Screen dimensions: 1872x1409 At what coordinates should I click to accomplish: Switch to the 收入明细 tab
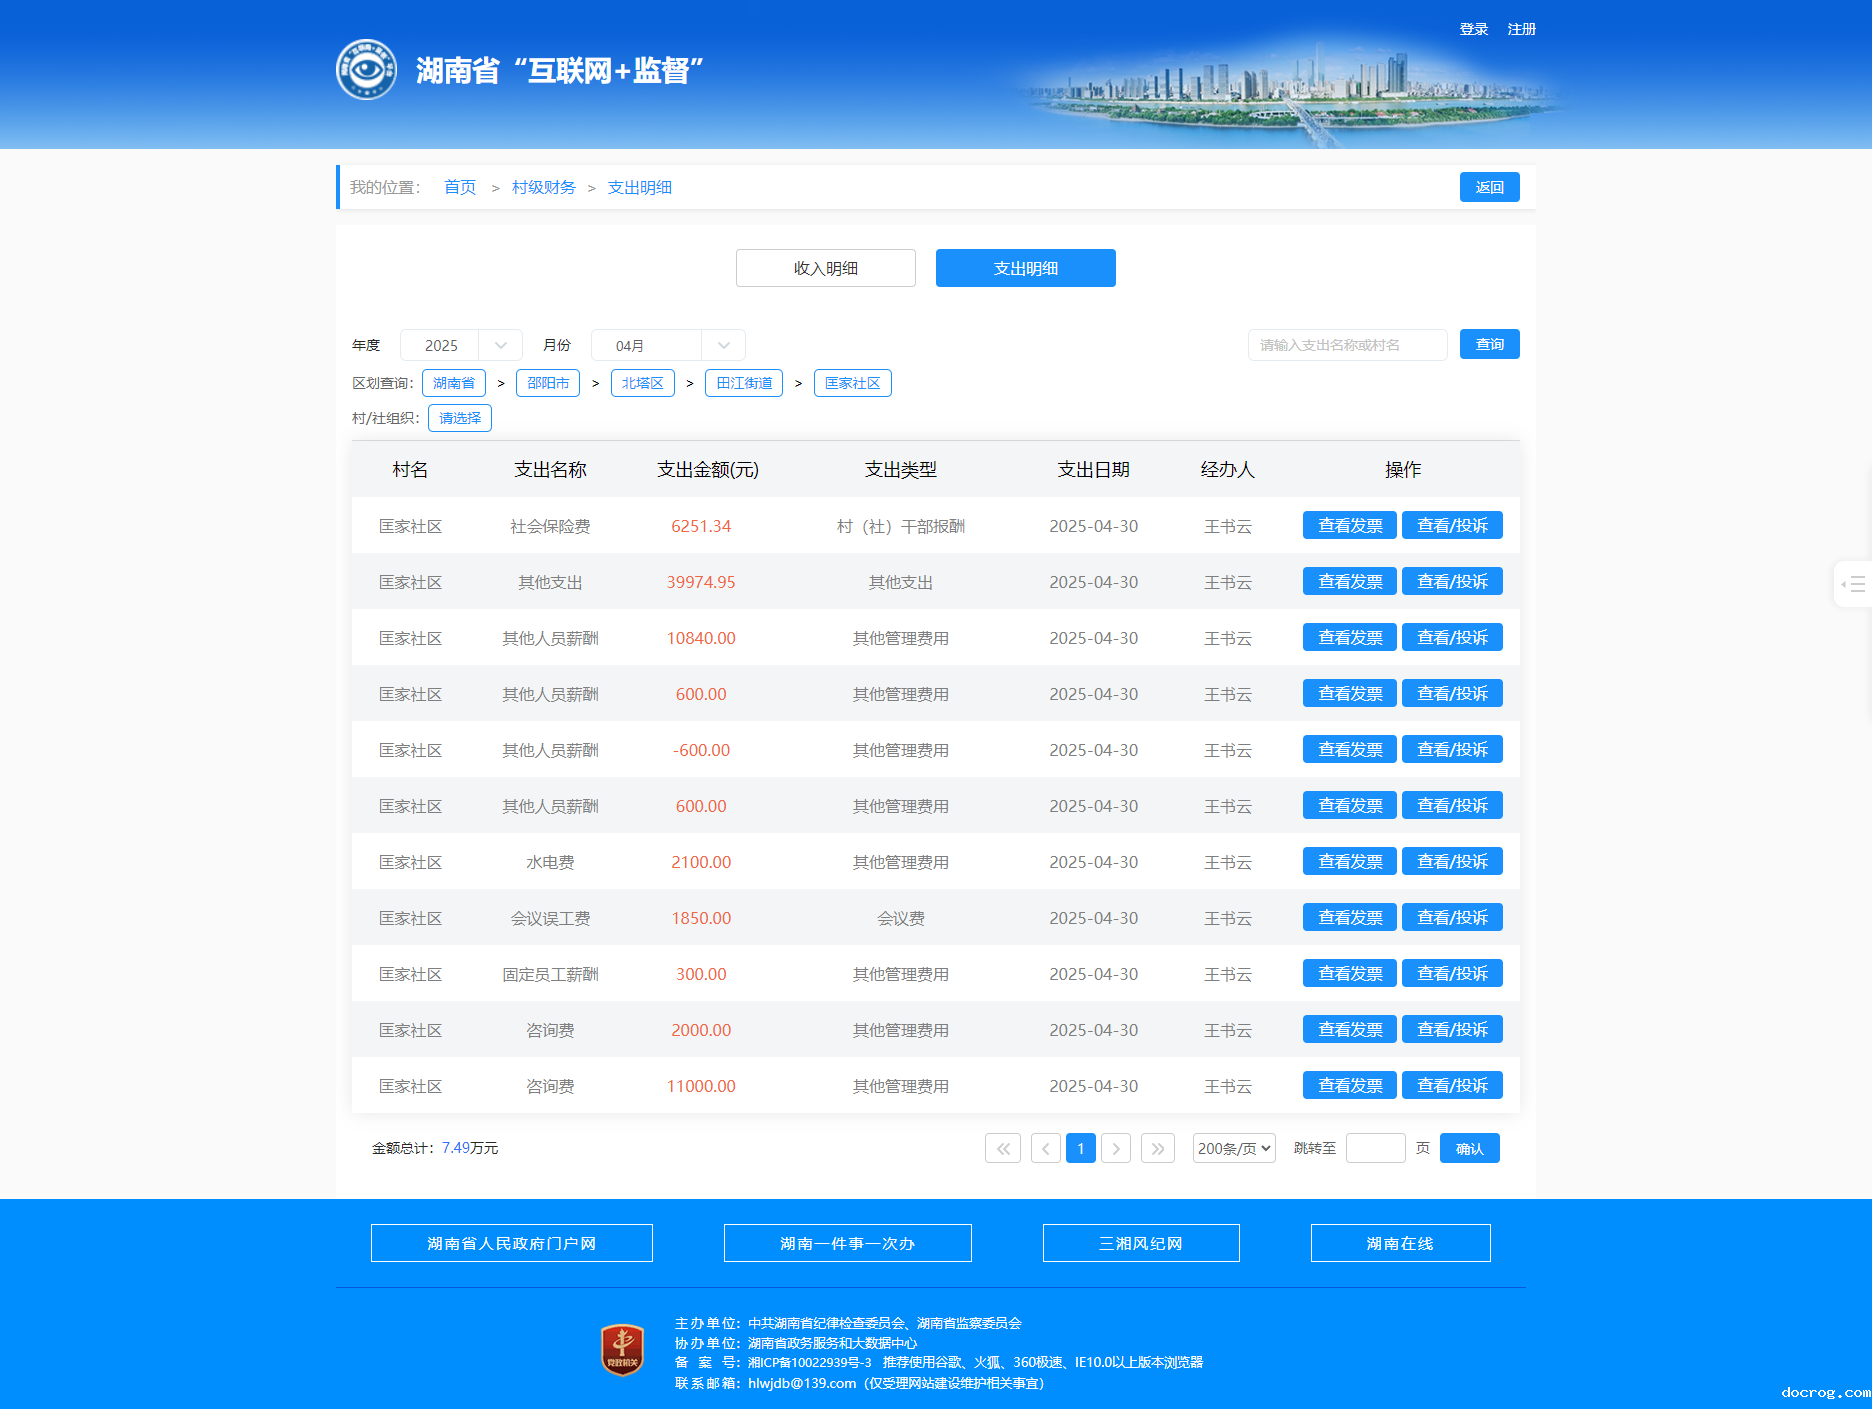[x=825, y=268]
